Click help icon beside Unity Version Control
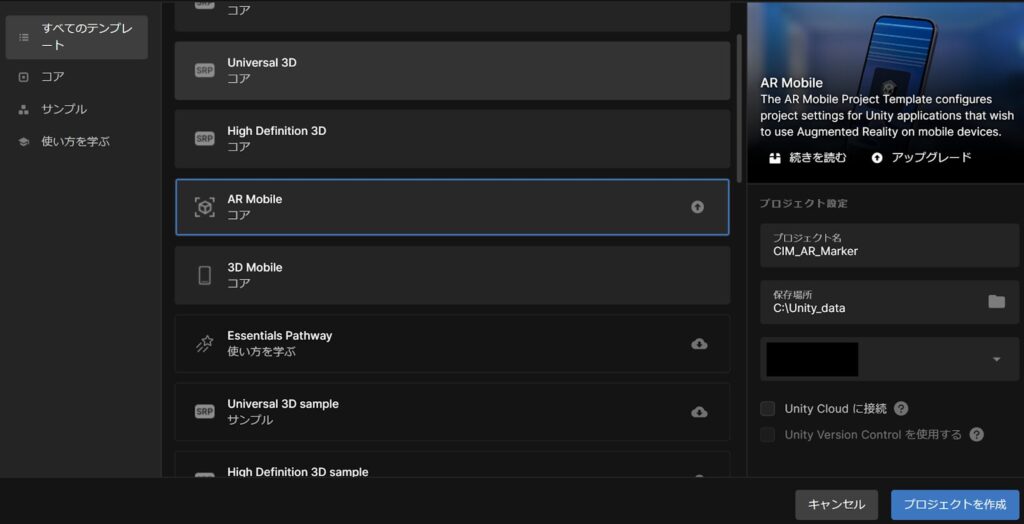This screenshot has height=524, width=1024. (x=977, y=435)
